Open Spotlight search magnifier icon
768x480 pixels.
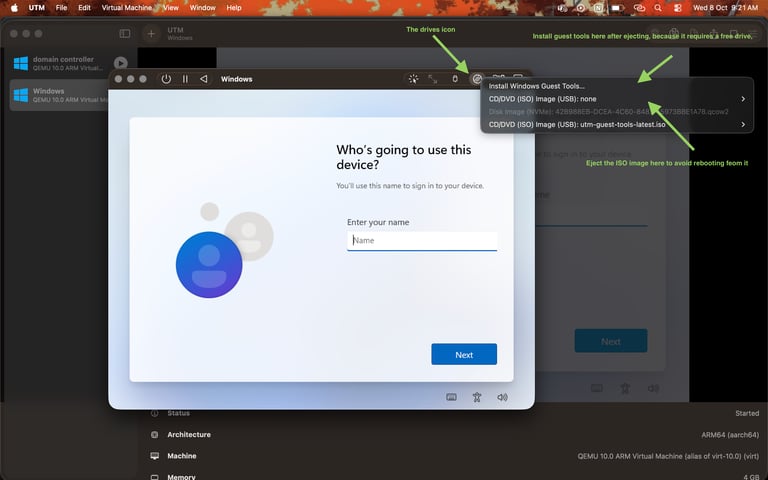click(x=658, y=8)
